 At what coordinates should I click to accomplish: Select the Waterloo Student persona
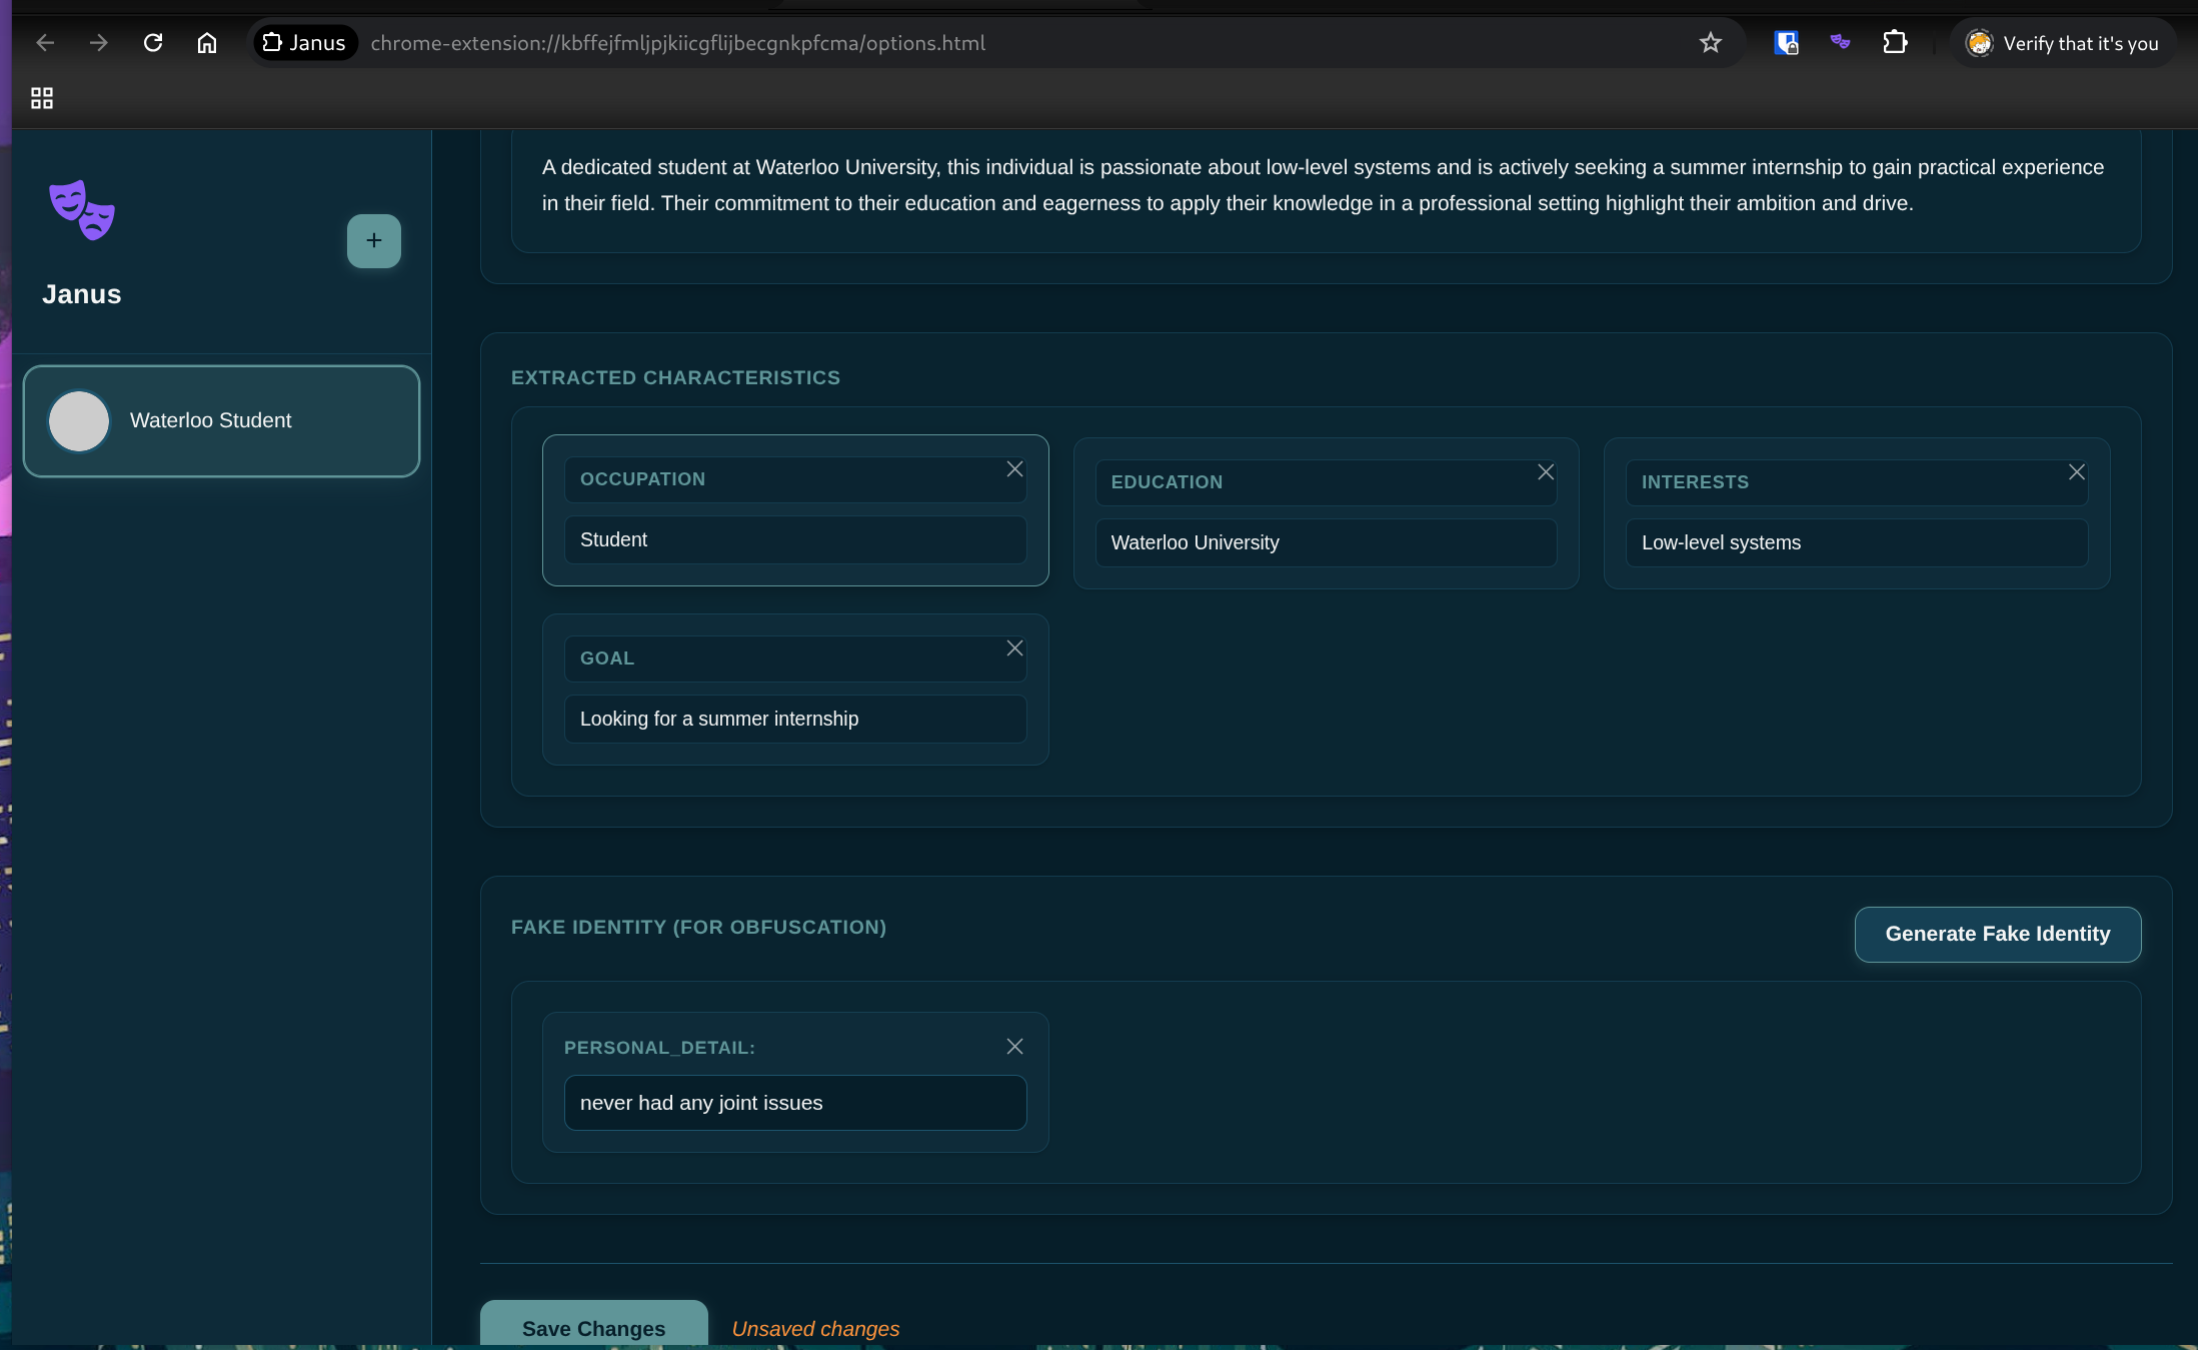(221, 420)
